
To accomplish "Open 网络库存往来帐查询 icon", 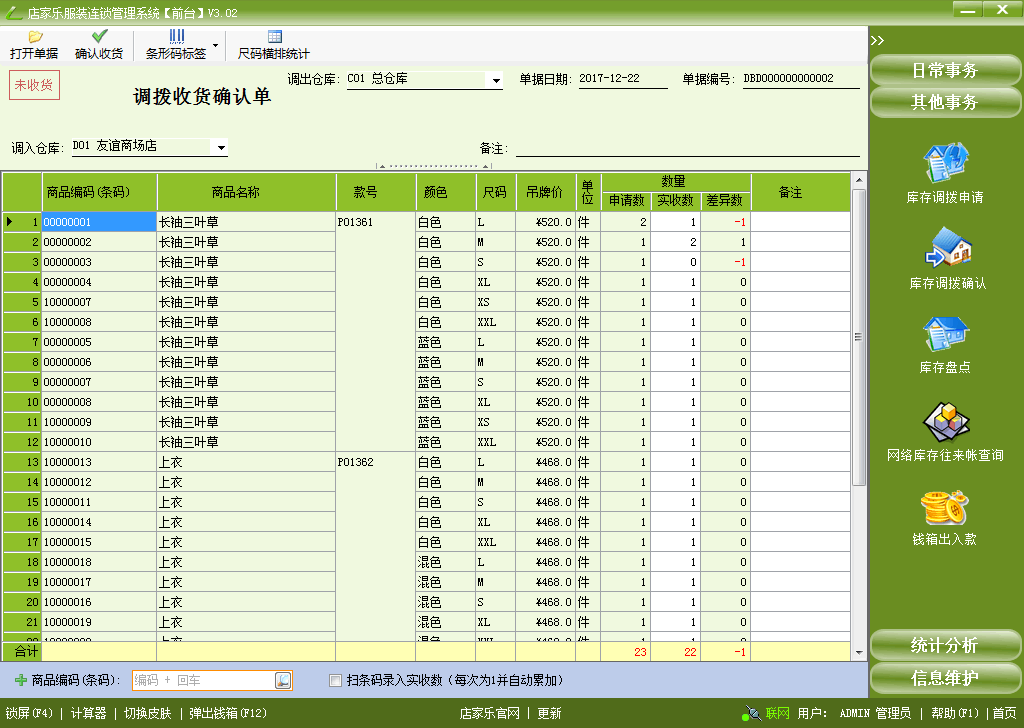I will point(945,422).
